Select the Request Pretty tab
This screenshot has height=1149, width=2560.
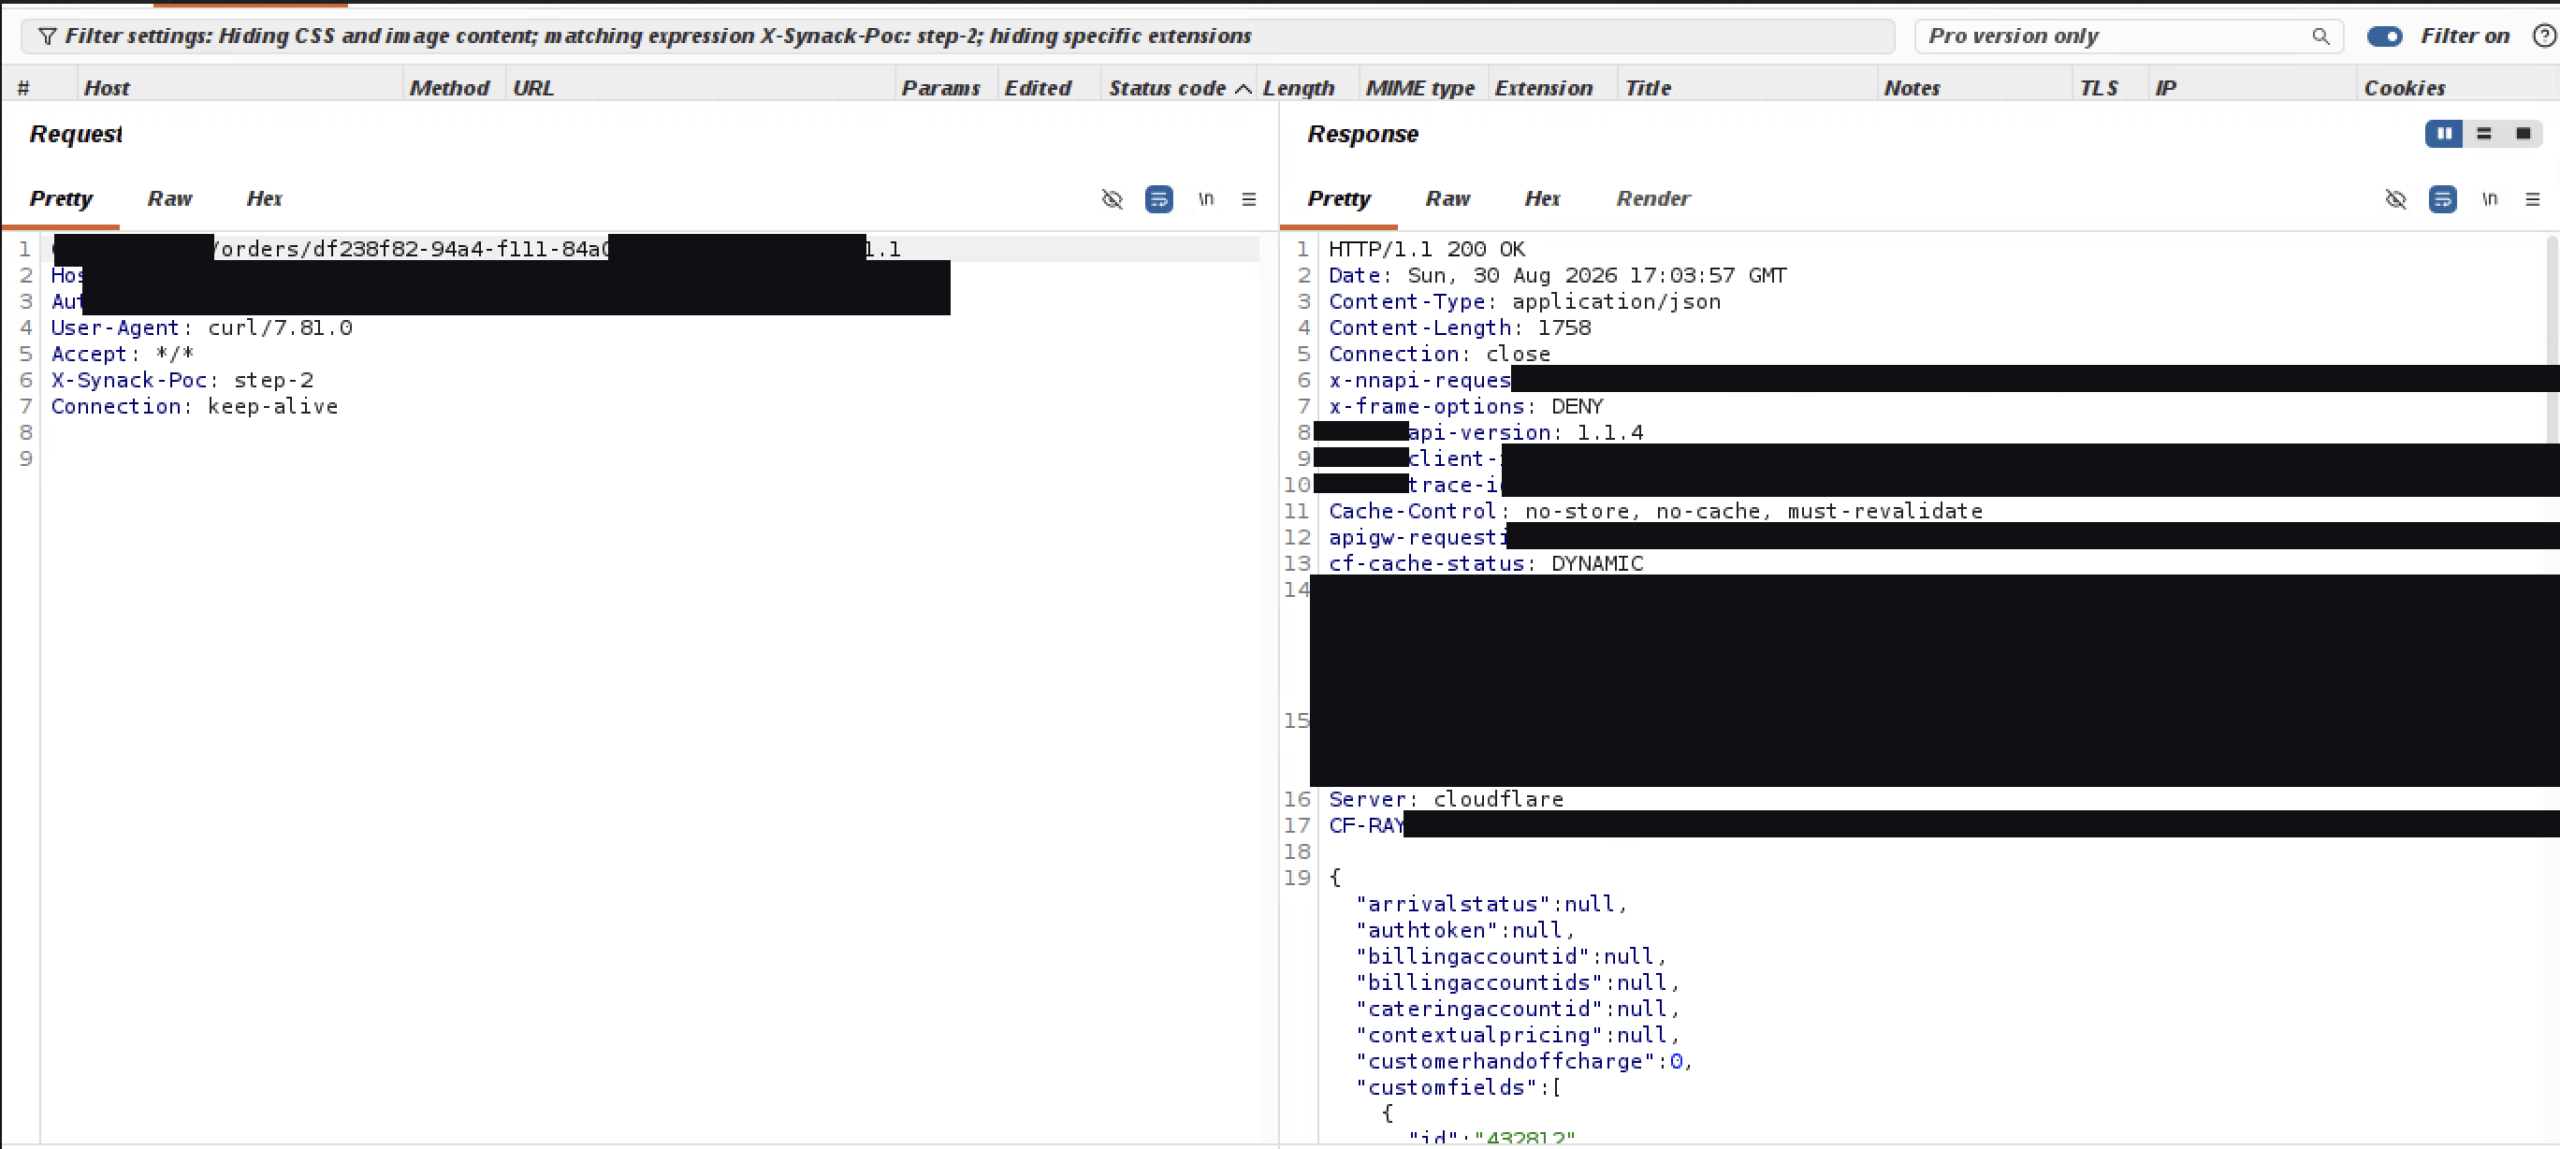(x=60, y=199)
